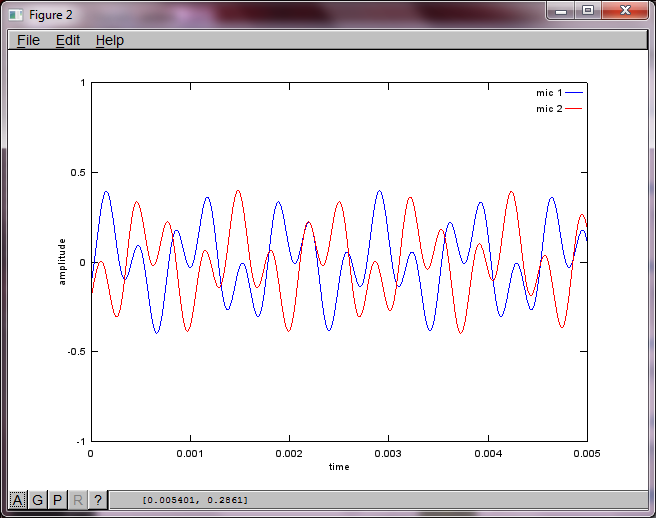Click the -1 y-axis tick label
The height and width of the screenshot is (518, 656).
click(x=81, y=441)
